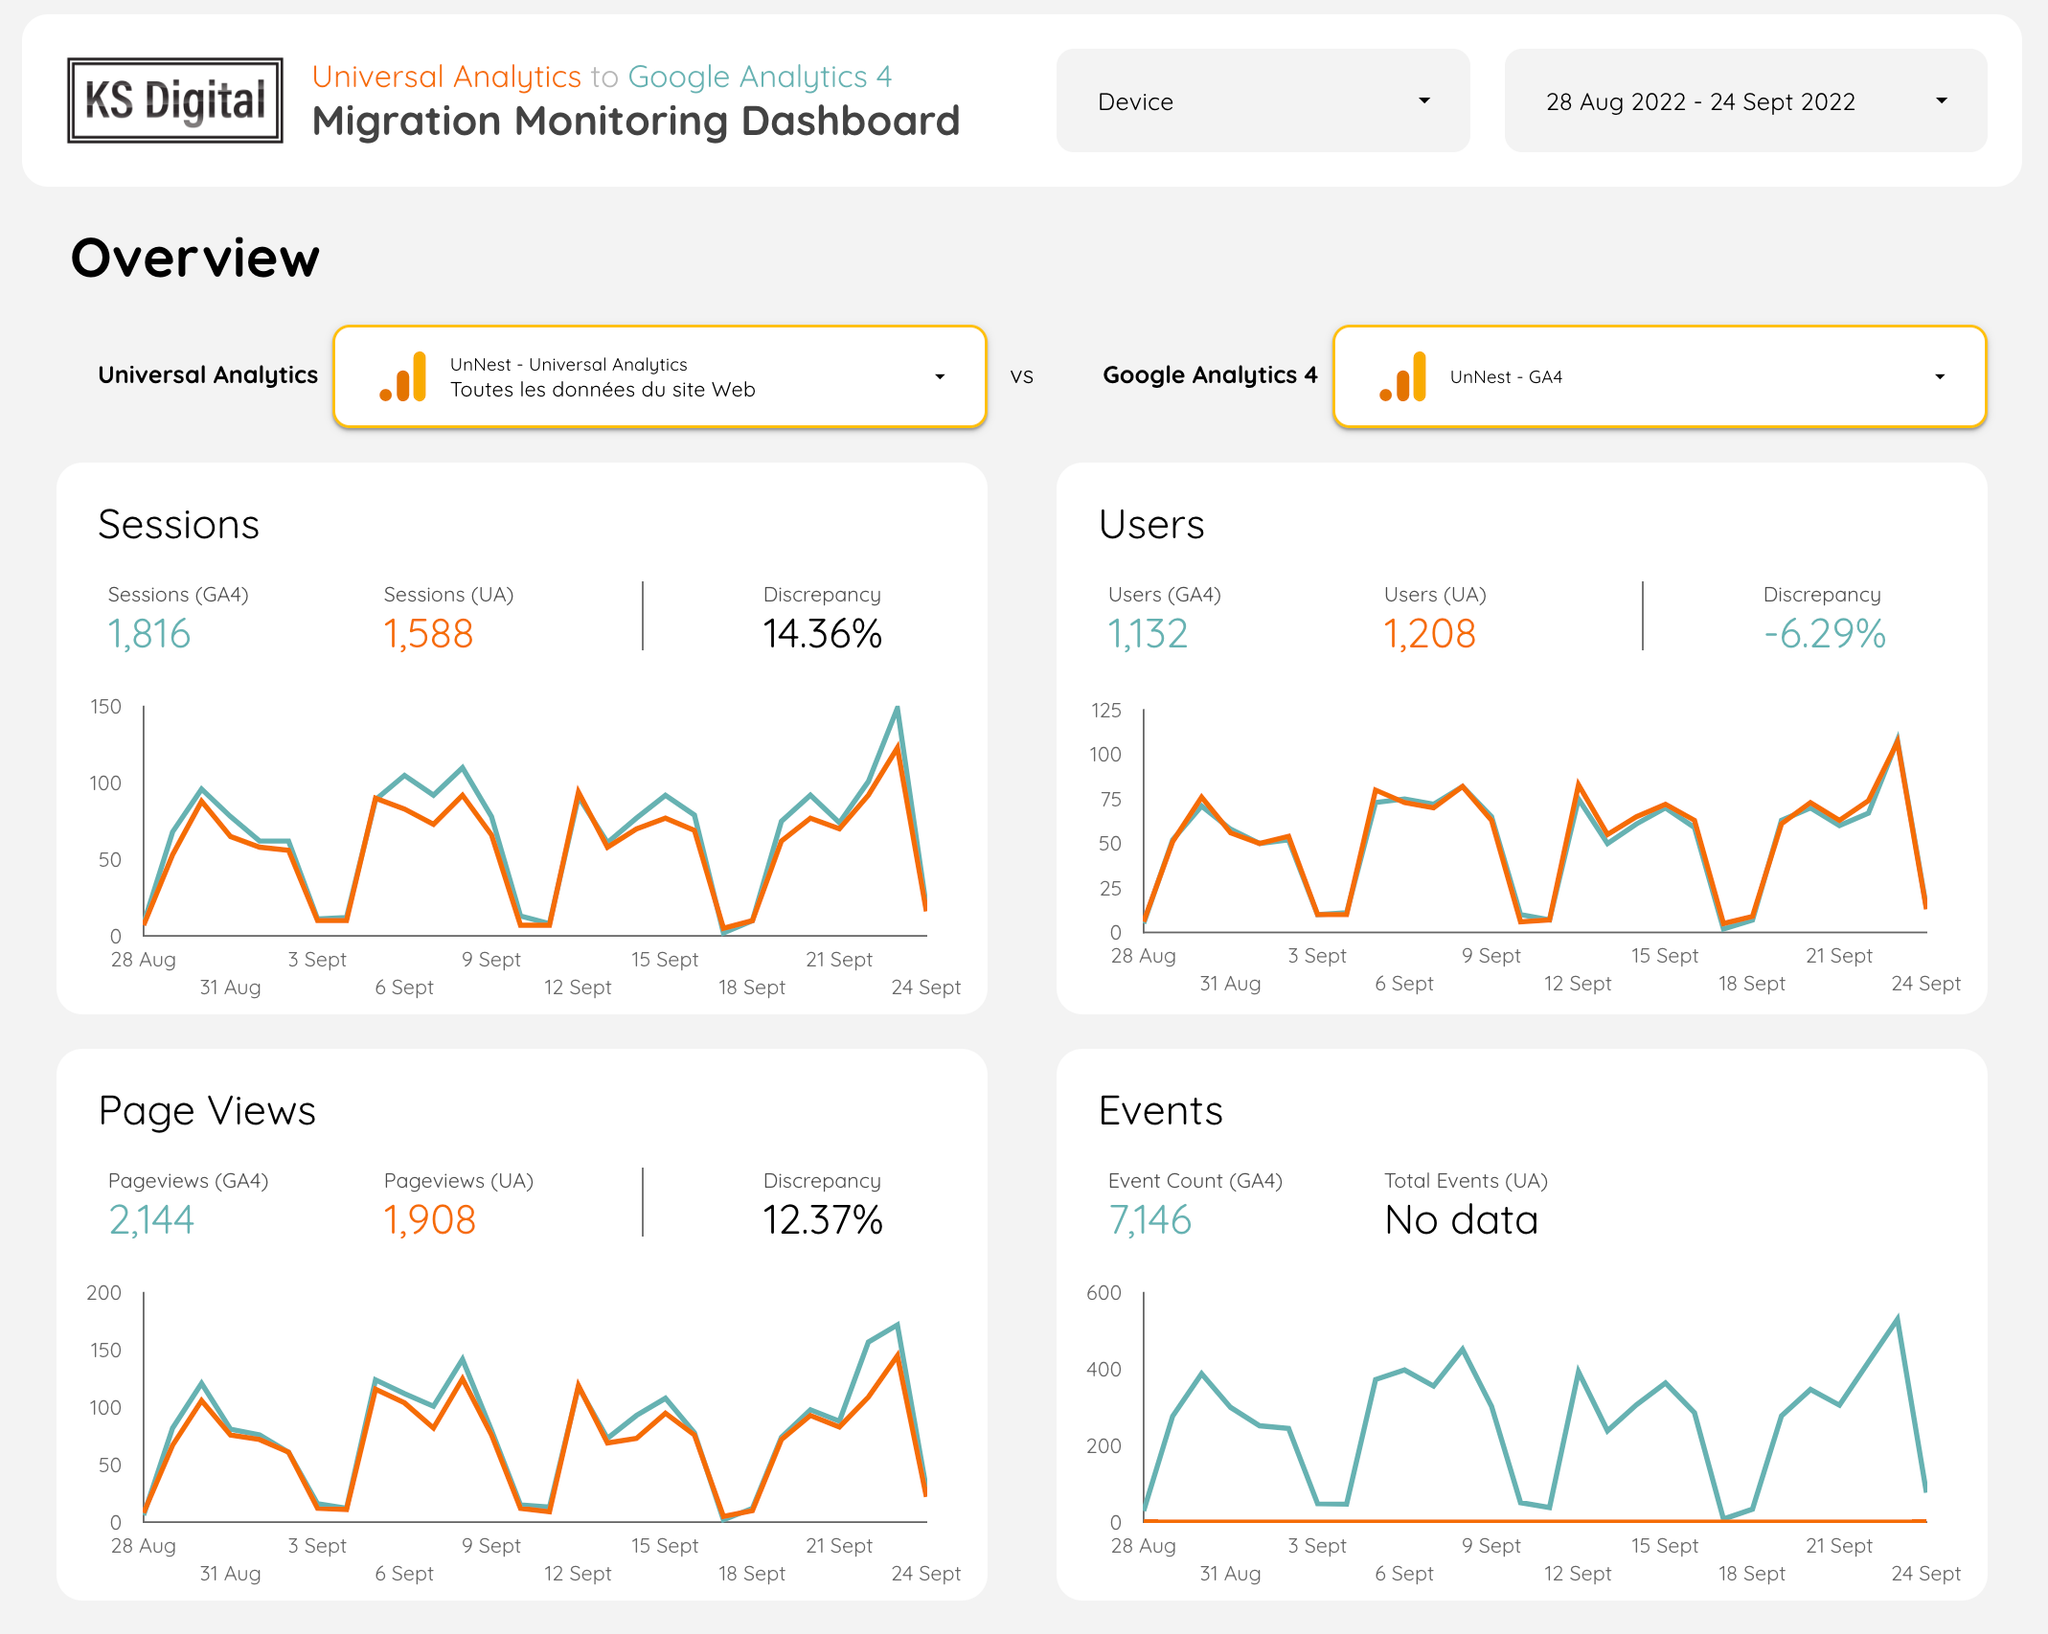The width and height of the screenshot is (2048, 1634).
Task: Open the date range selector
Action: 1745,101
